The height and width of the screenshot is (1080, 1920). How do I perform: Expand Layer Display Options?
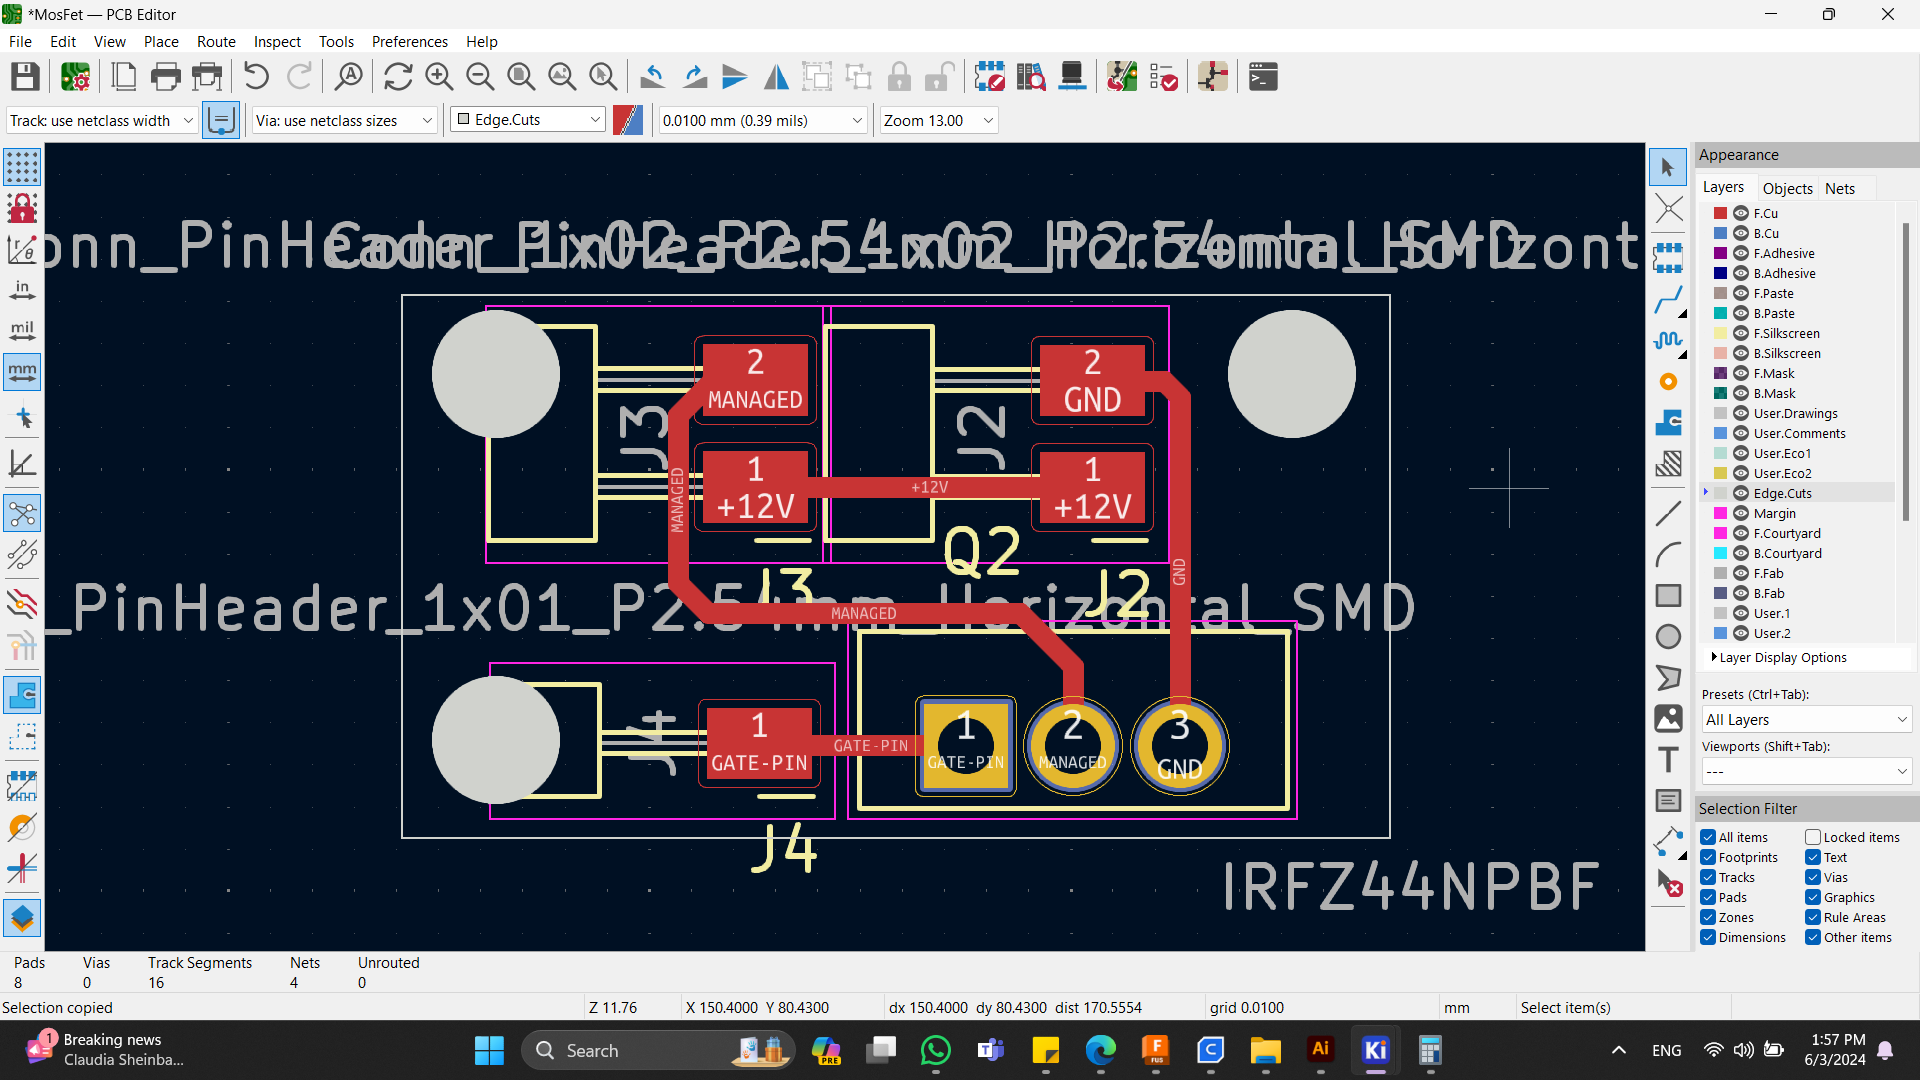1780,657
